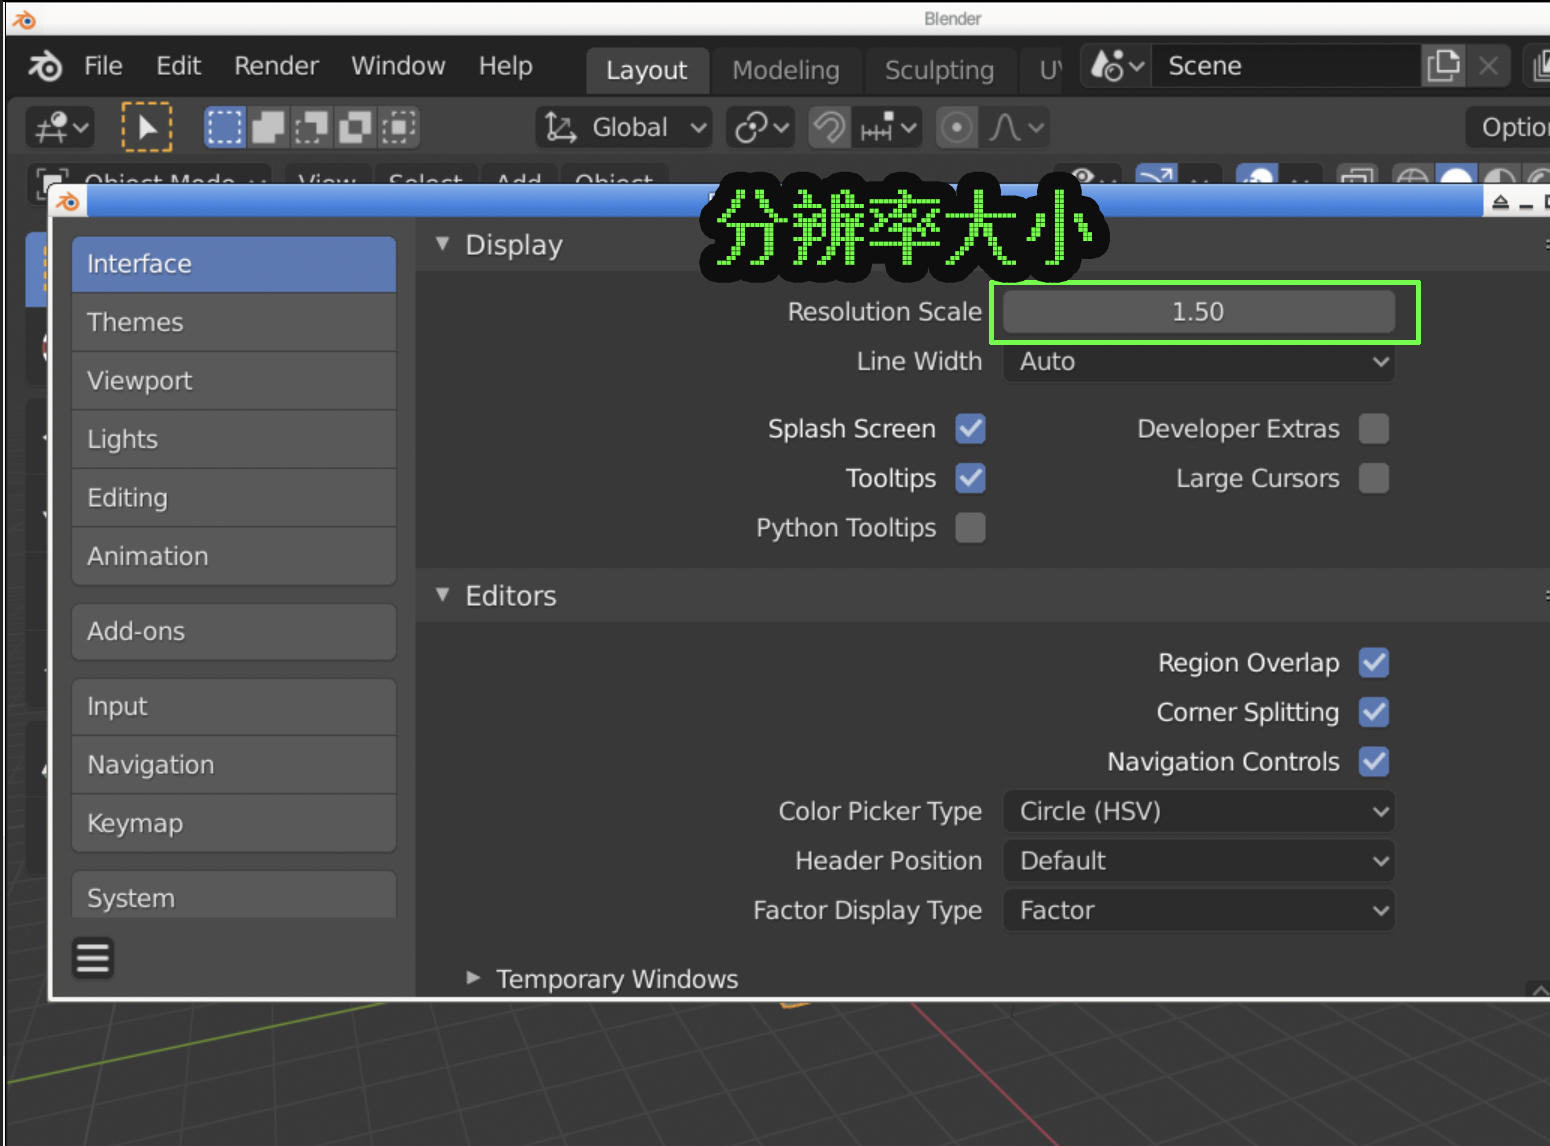Choose the Set new selection mode icon
1550x1146 pixels.
pyautogui.click(x=224, y=127)
